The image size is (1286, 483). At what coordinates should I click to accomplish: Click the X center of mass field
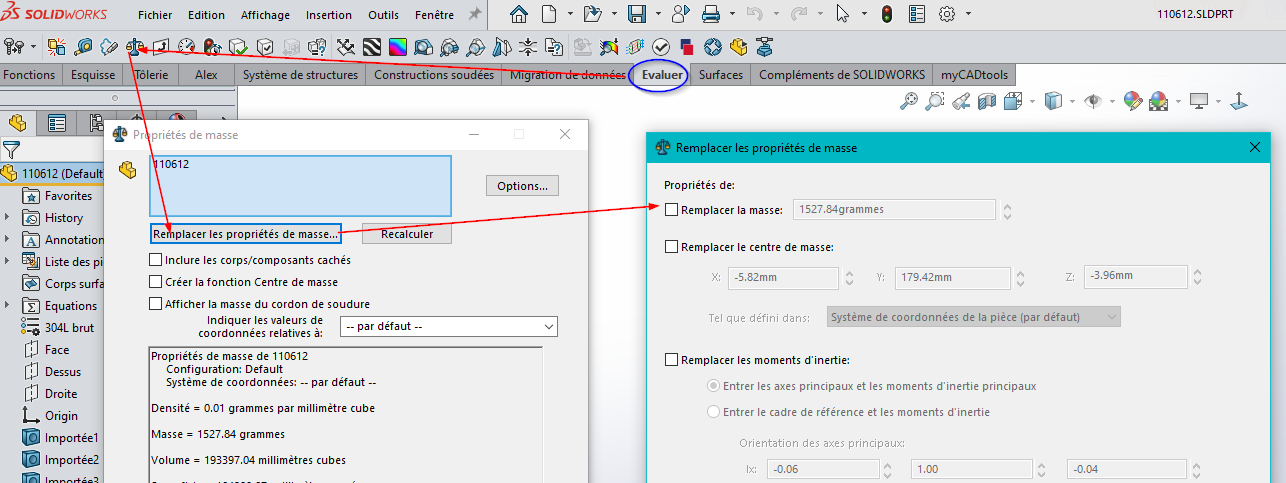pyautogui.click(x=783, y=277)
